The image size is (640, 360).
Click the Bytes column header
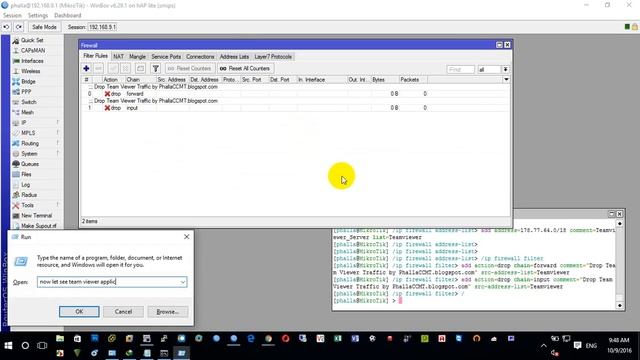tap(384, 80)
